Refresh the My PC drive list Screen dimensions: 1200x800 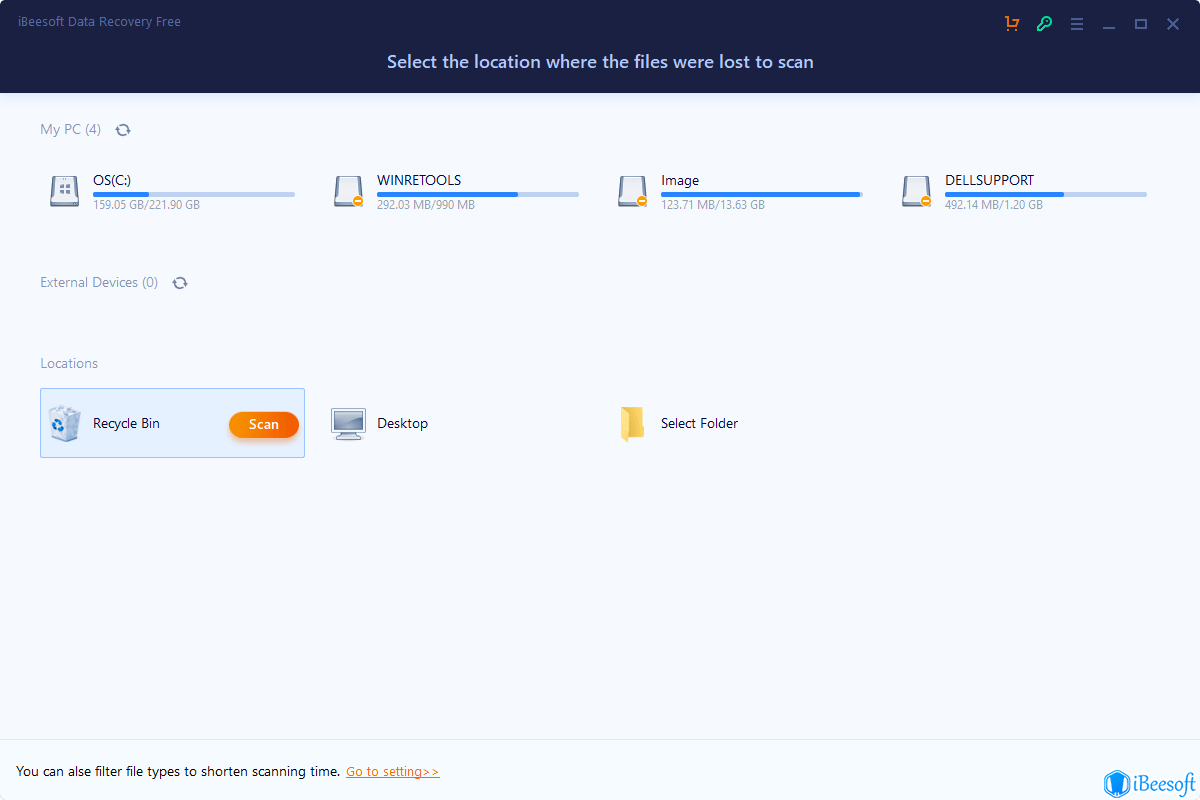[x=123, y=129]
